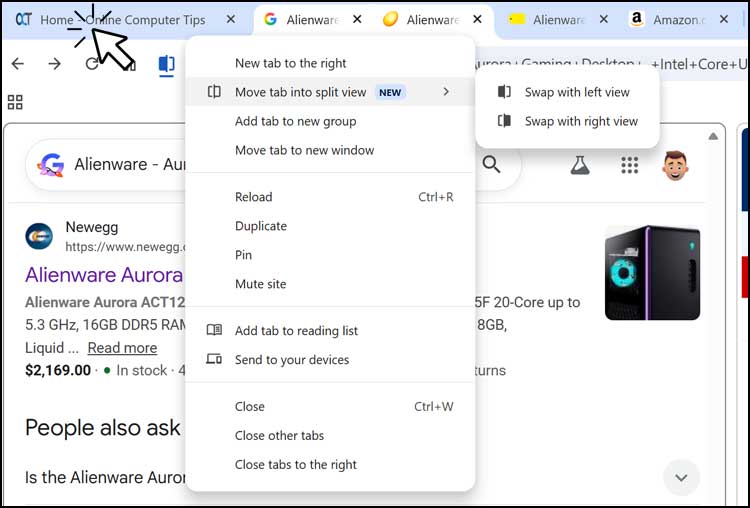Close the yellow-icon Alienware tab
The image size is (750, 508).
(x=604, y=19)
